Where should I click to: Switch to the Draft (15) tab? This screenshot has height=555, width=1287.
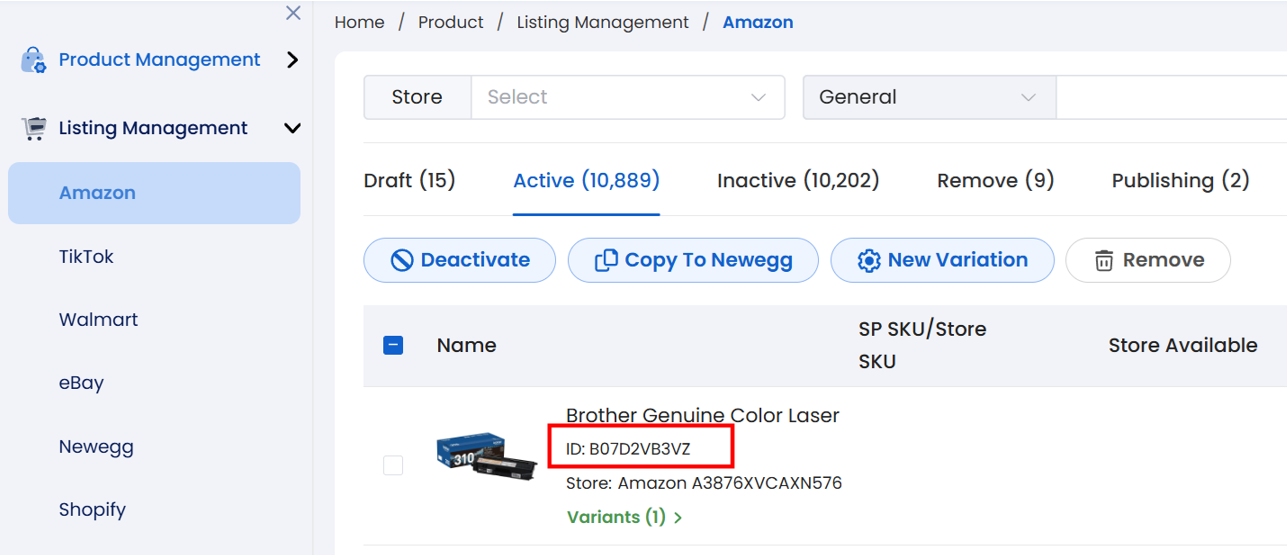point(410,181)
